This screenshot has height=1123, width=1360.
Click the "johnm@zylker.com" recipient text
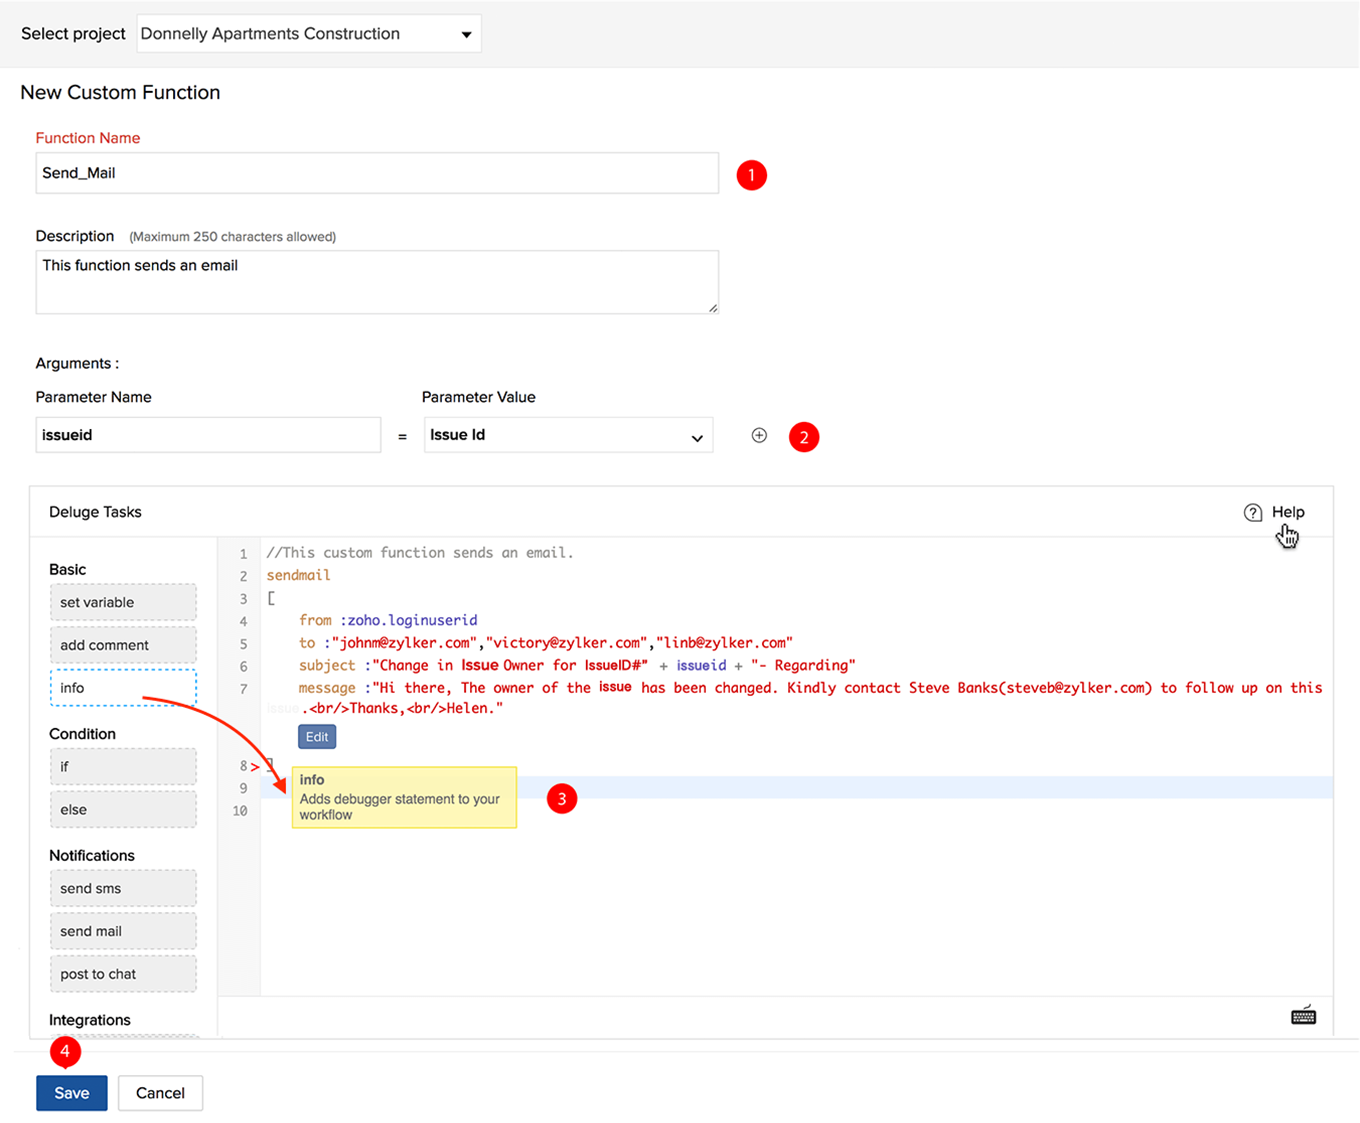pos(404,643)
